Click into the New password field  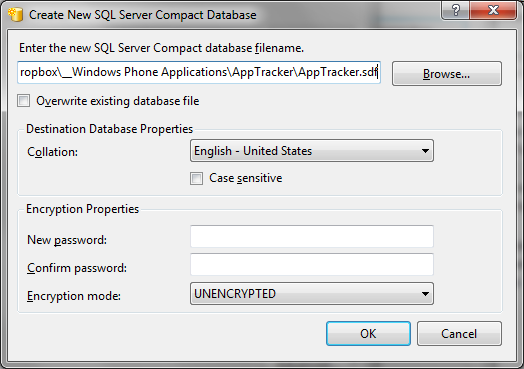[312, 237]
